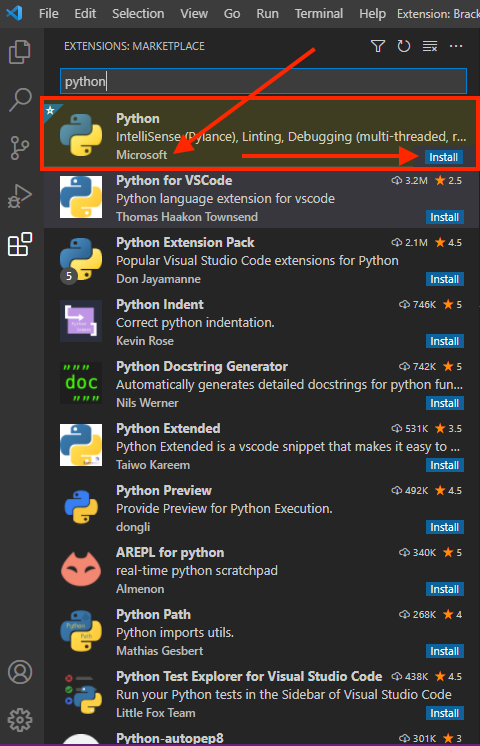Screen dimensions: 480x746
Task: Install the Python extension by Microsoft
Action: 444,157
